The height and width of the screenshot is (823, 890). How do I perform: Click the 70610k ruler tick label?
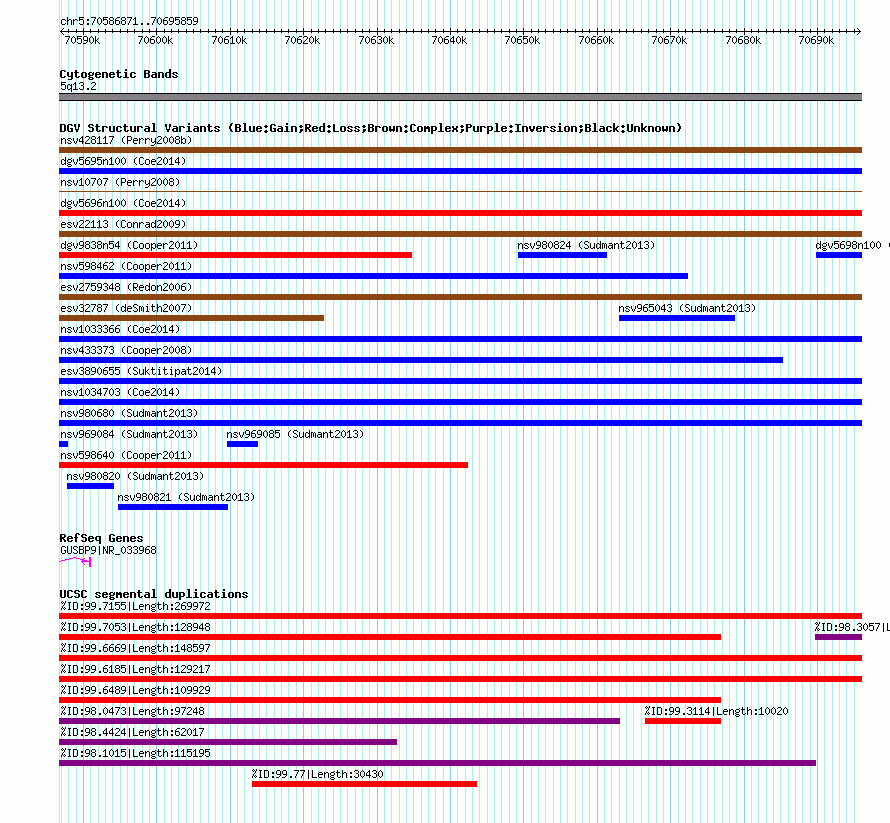click(x=229, y=40)
